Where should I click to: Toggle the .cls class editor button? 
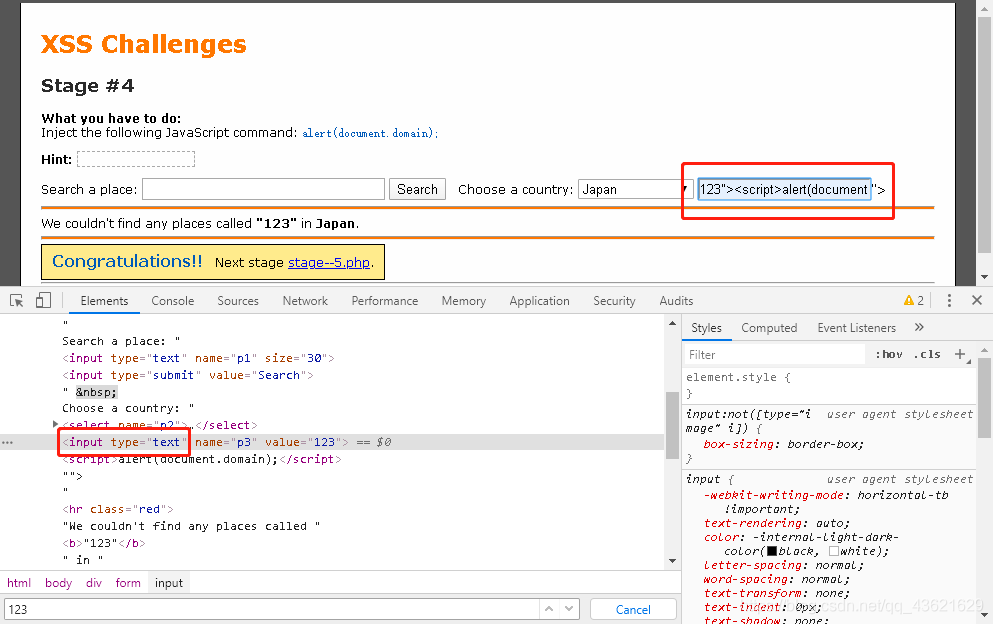coord(927,354)
